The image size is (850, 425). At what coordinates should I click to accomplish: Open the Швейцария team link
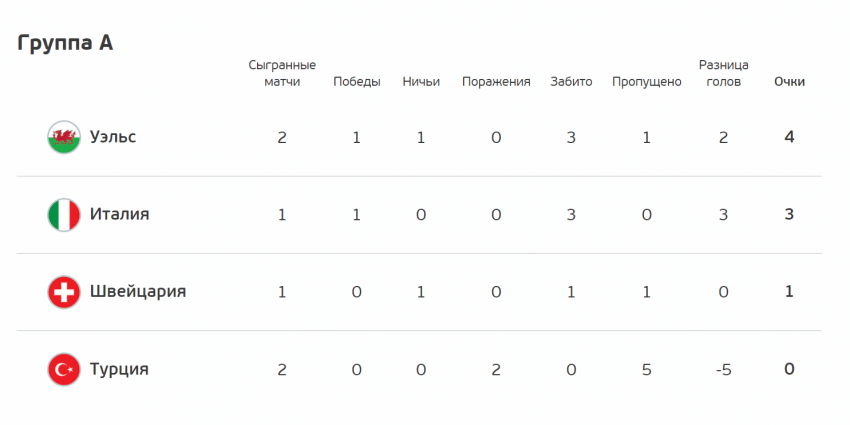(x=138, y=292)
